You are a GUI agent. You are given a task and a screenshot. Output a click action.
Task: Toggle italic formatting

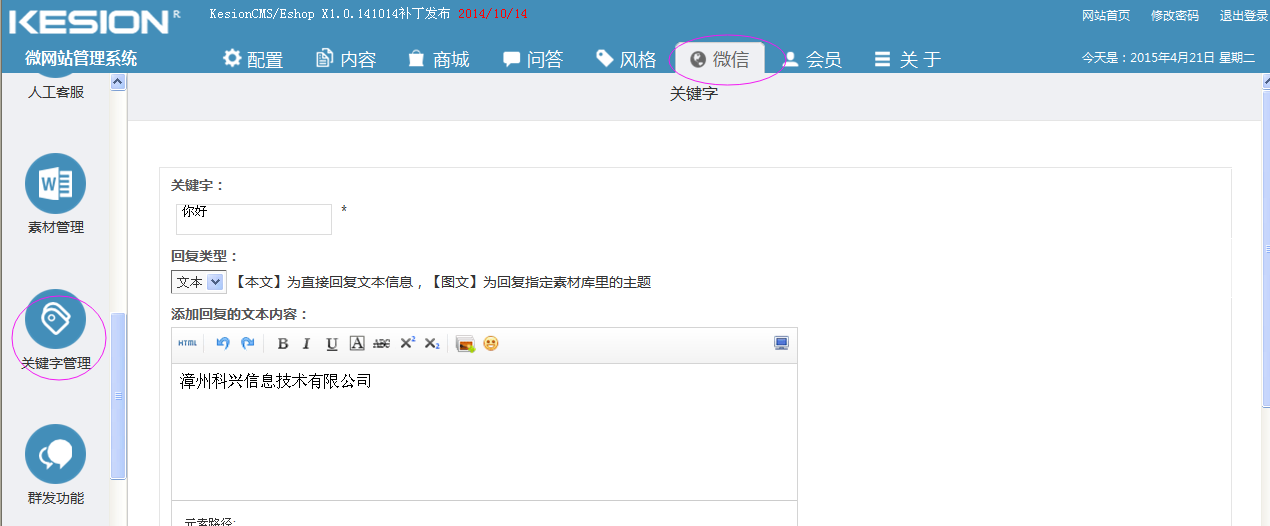pyautogui.click(x=307, y=344)
